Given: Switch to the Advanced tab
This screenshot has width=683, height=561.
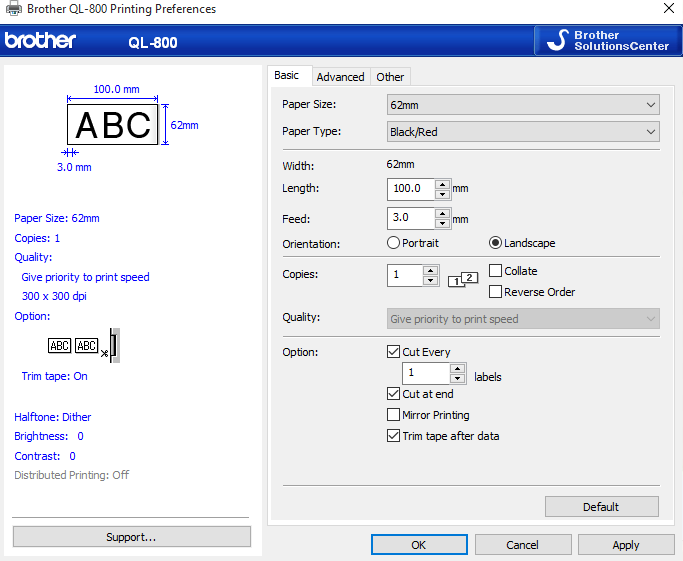Looking at the screenshot, I should coord(340,77).
